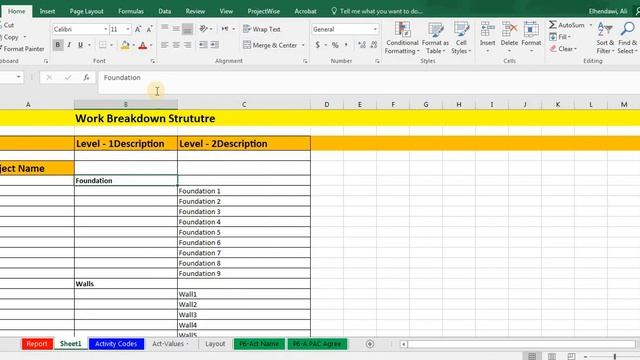640x360 pixels.
Task: Add a new sheet with plus icon
Action: (x=370, y=344)
